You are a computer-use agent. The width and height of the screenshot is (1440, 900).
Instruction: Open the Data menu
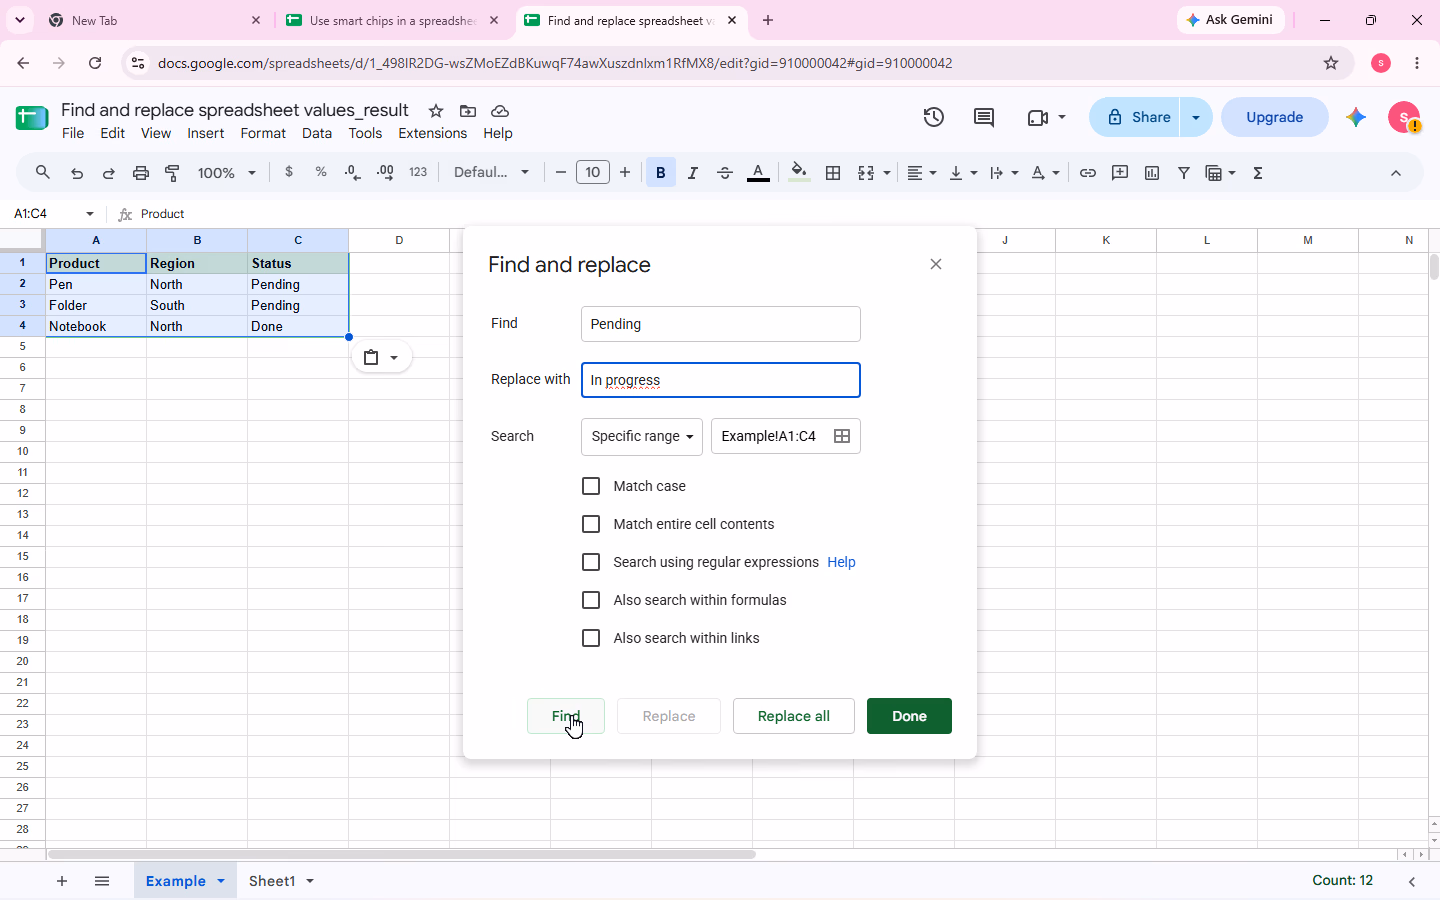coord(317,133)
